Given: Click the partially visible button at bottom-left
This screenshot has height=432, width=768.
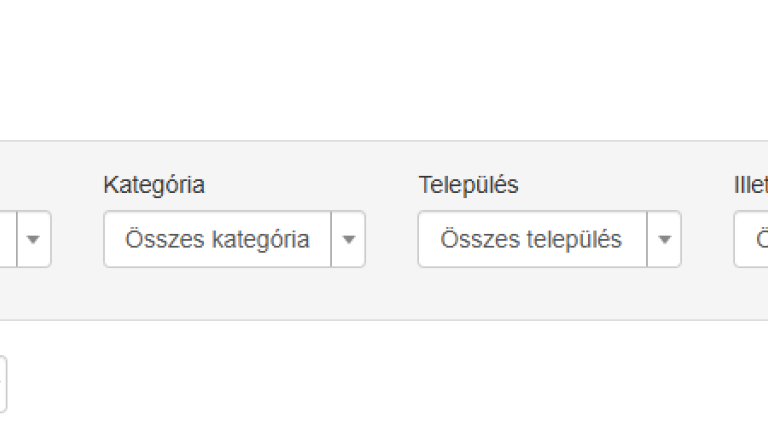Looking at the screenshot, I should click(3, 384).
